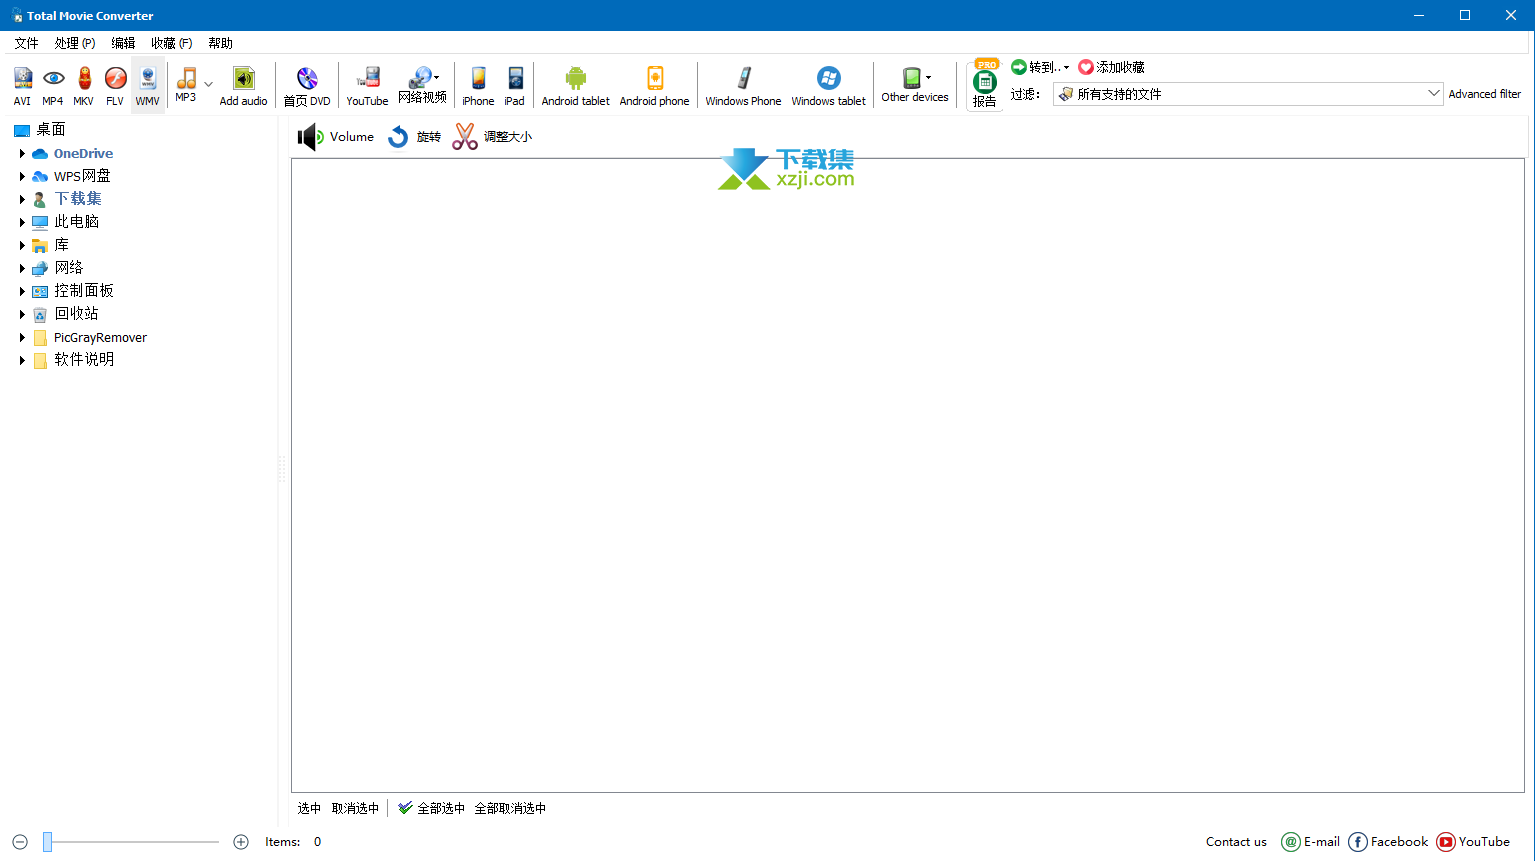
Task: Open the 过滤 file filter combo box
Action: coord(1248,94)
